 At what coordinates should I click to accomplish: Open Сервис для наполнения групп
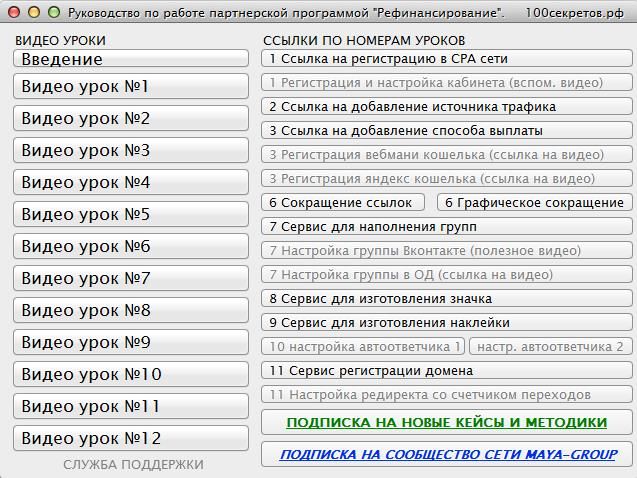446,227
